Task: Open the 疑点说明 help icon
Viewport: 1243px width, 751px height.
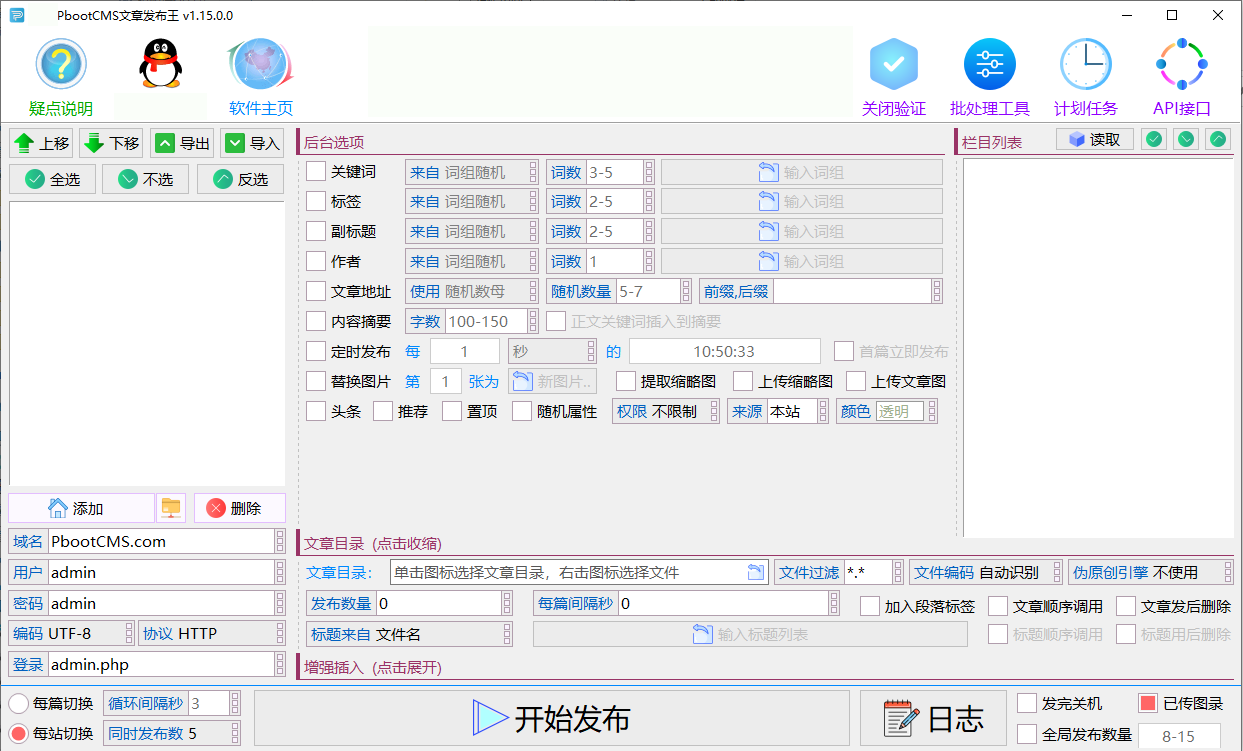Action: (61, 64)
